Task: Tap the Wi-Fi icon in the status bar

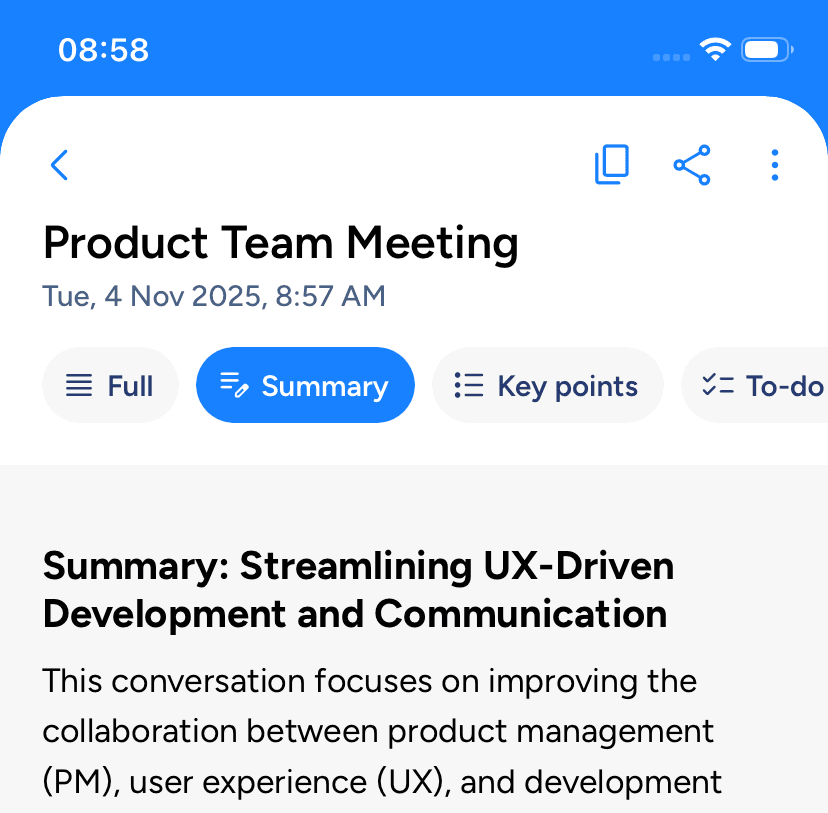Action: pos(715,50)
